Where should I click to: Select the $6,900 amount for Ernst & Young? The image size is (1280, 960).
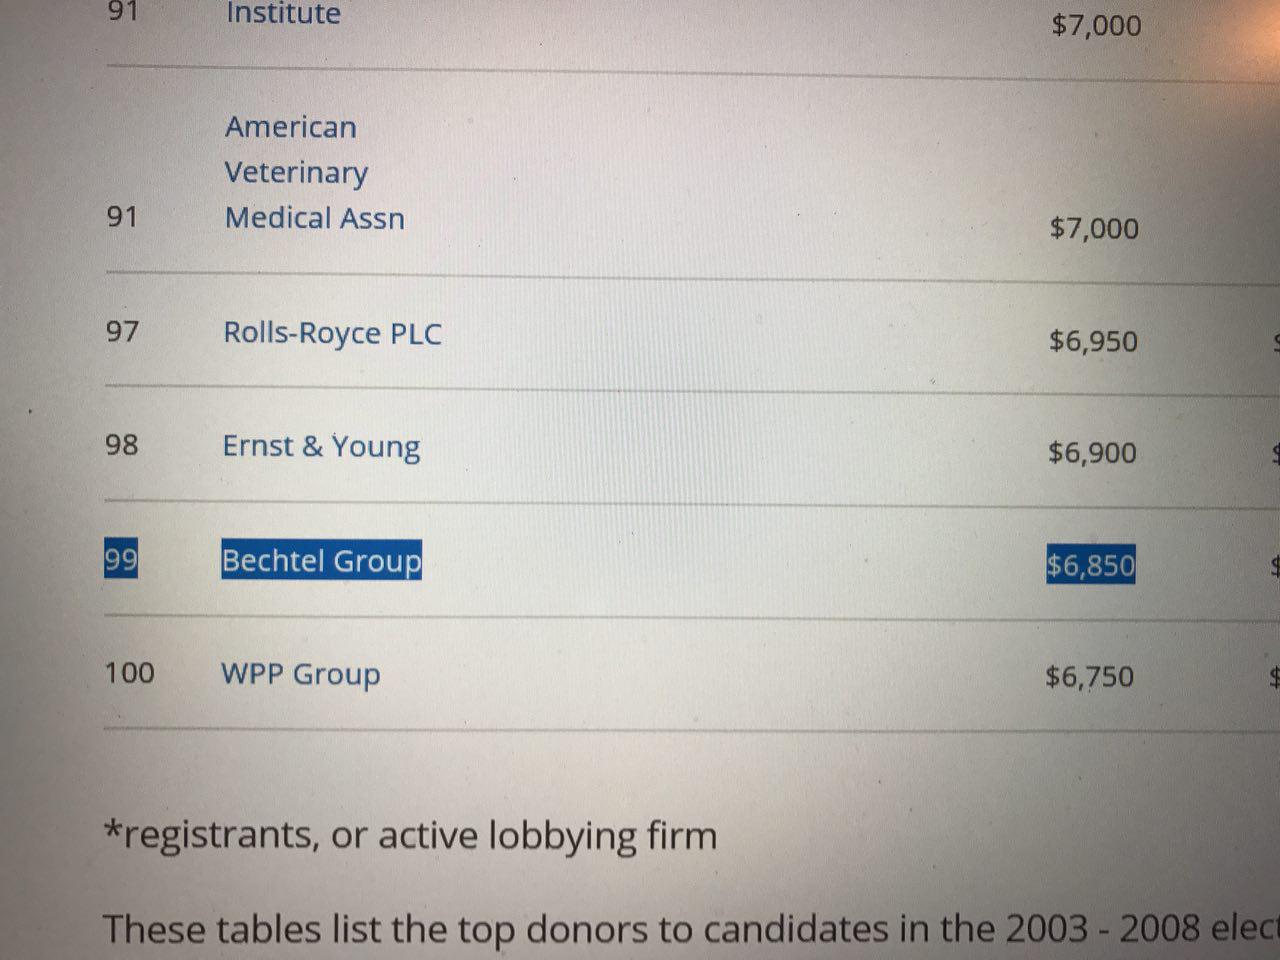[x=1092, y=453]
